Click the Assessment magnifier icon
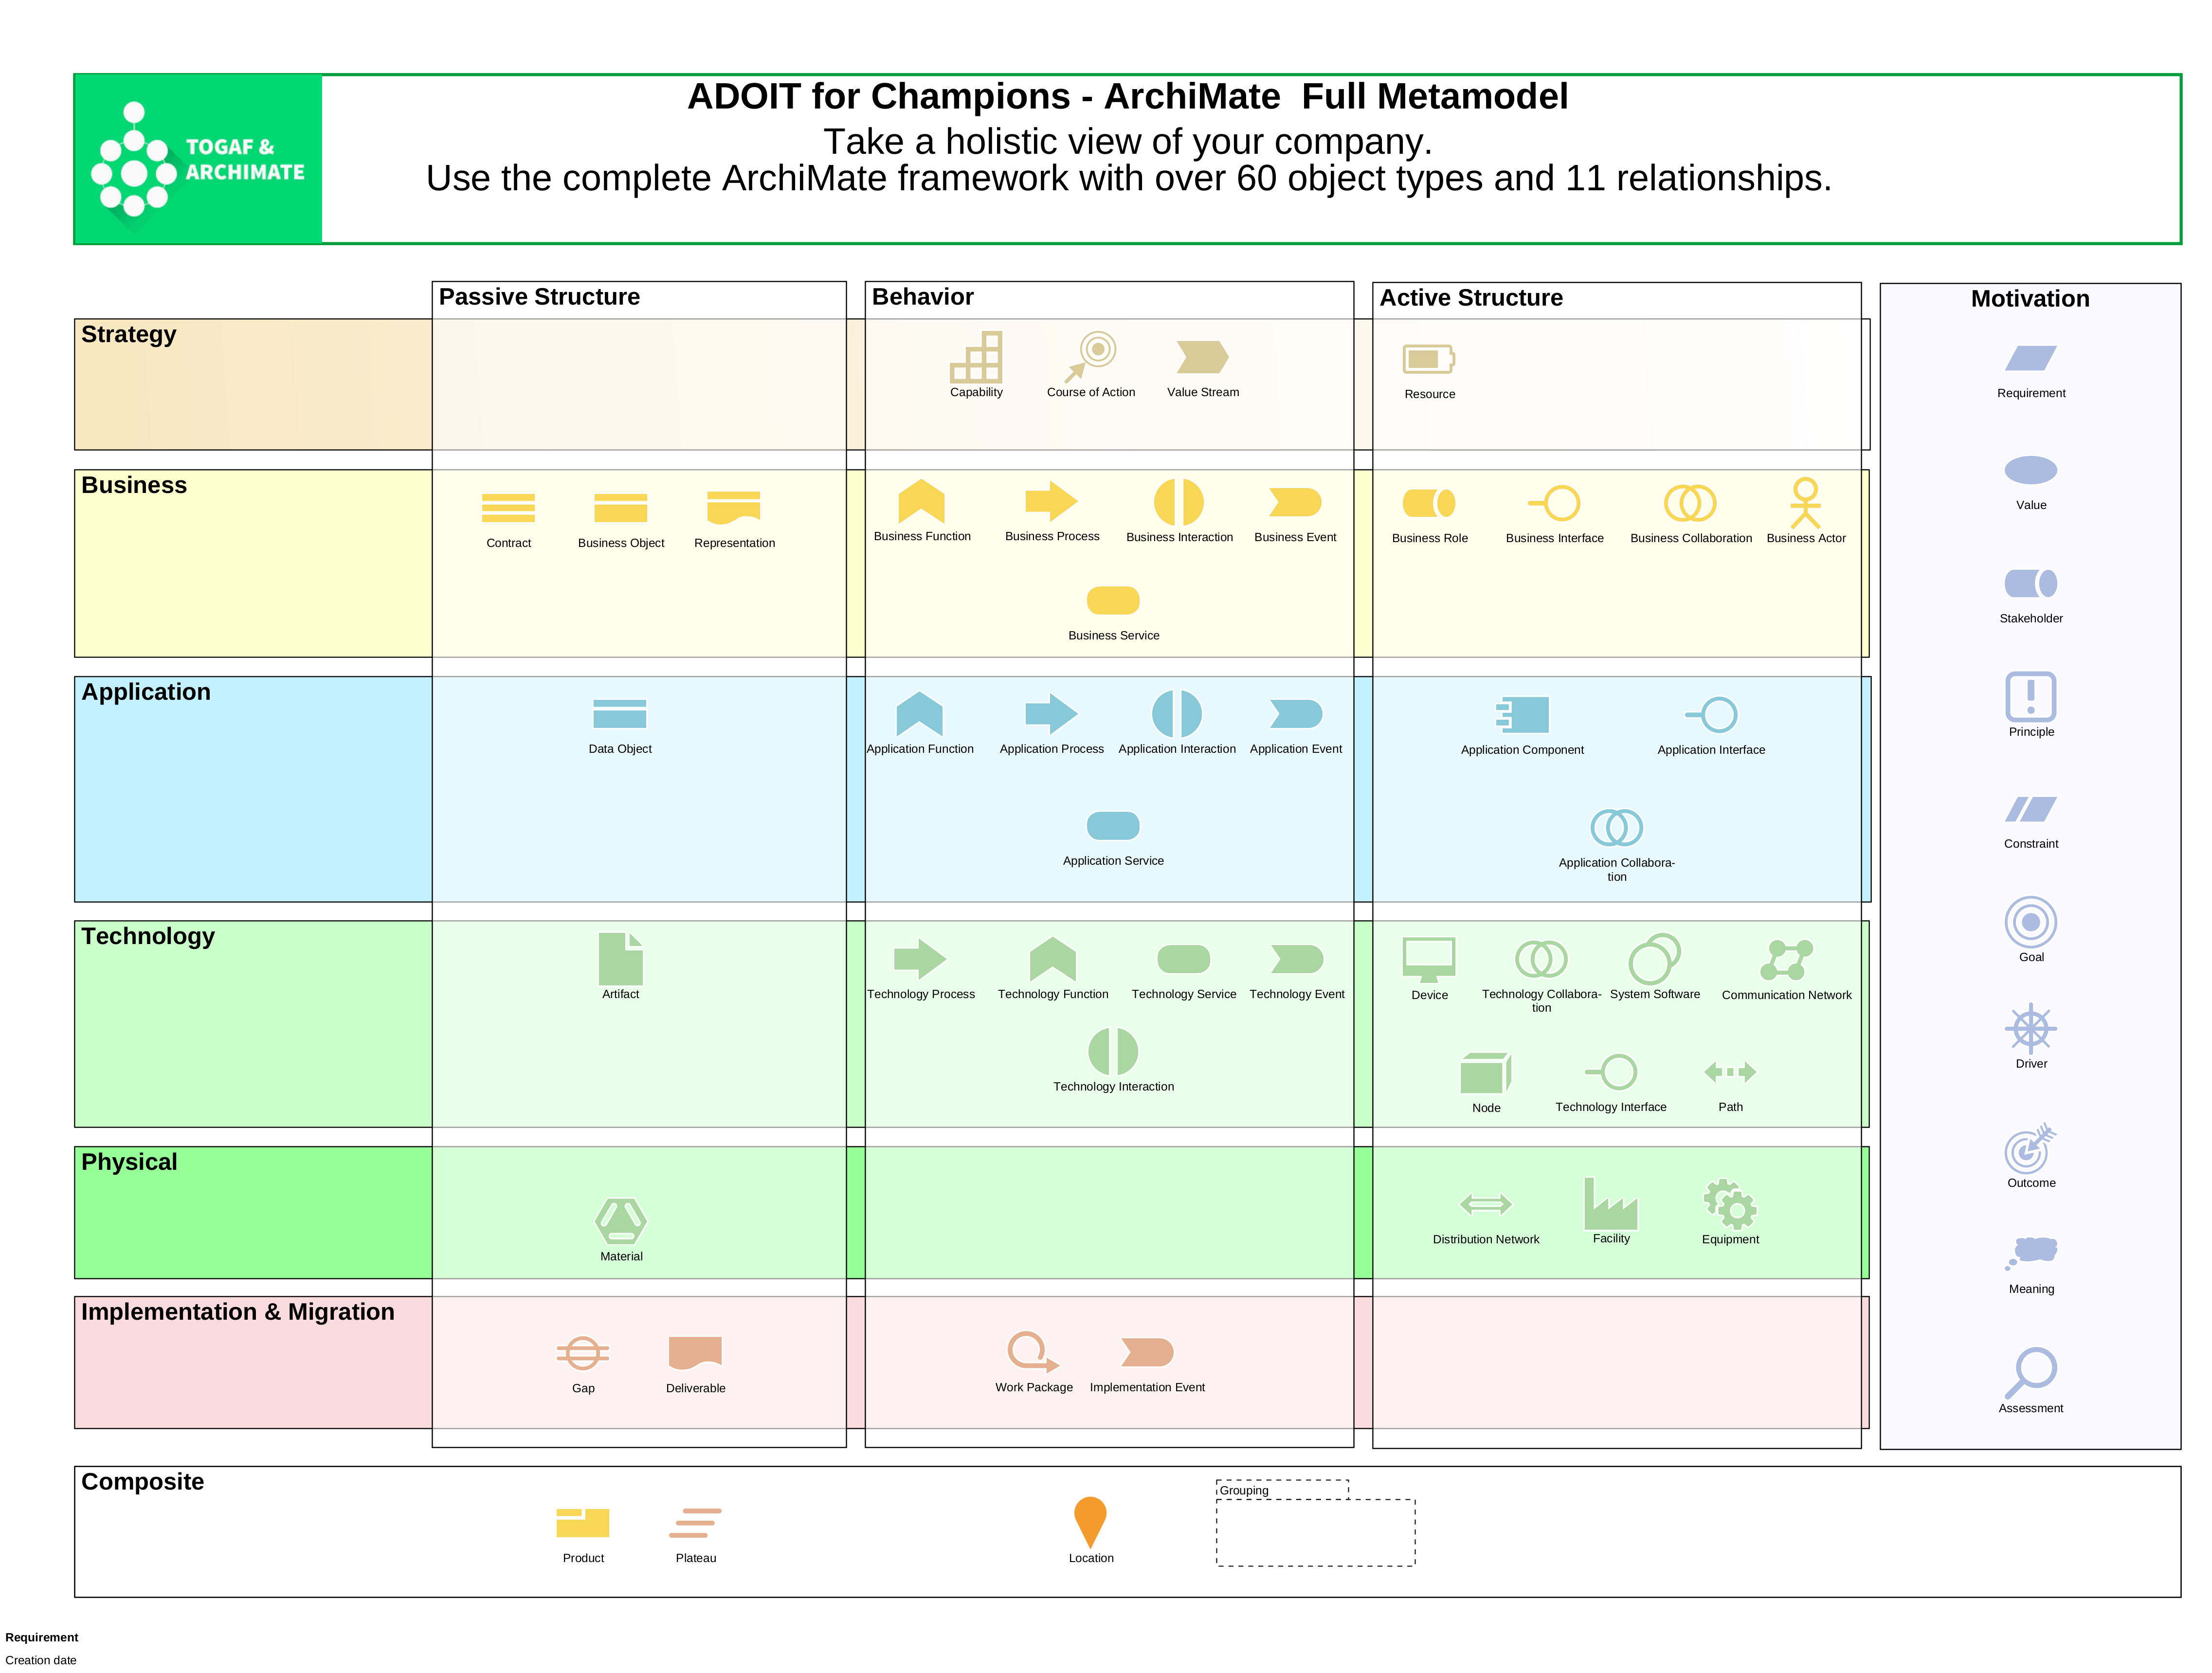 (2030, 1373)
